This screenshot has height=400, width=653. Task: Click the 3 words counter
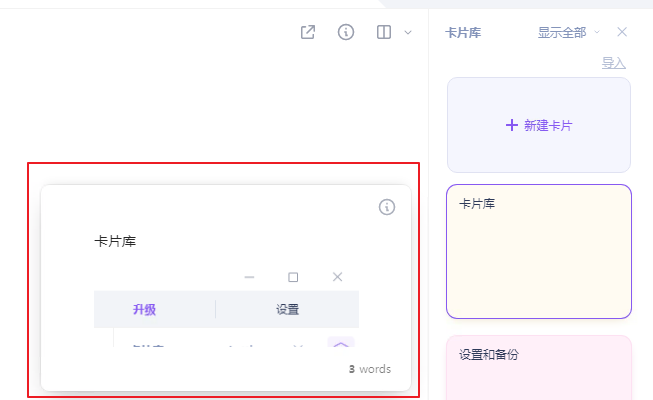(x=369, y=369)
